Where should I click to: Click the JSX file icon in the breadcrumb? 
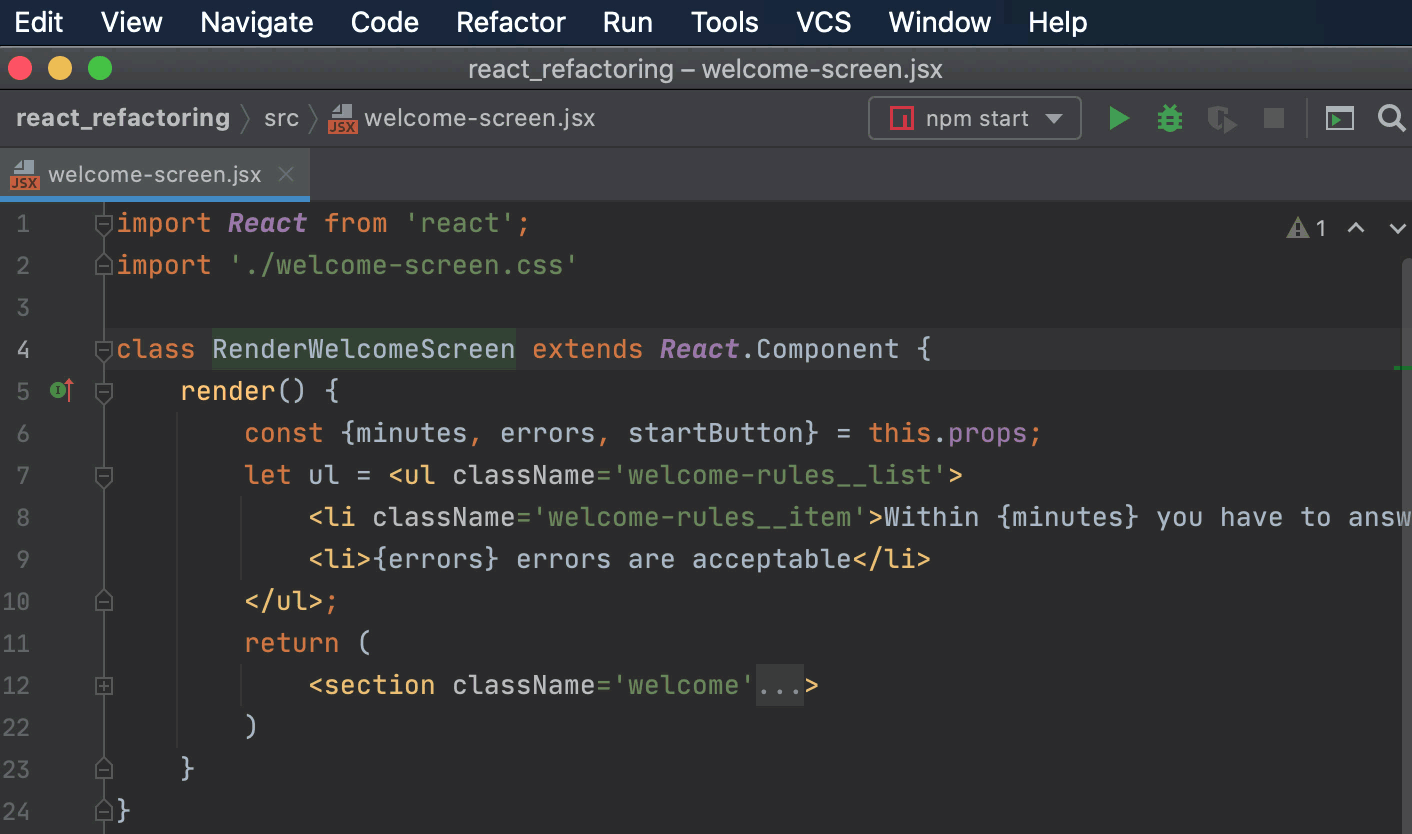tap(343, 118)
